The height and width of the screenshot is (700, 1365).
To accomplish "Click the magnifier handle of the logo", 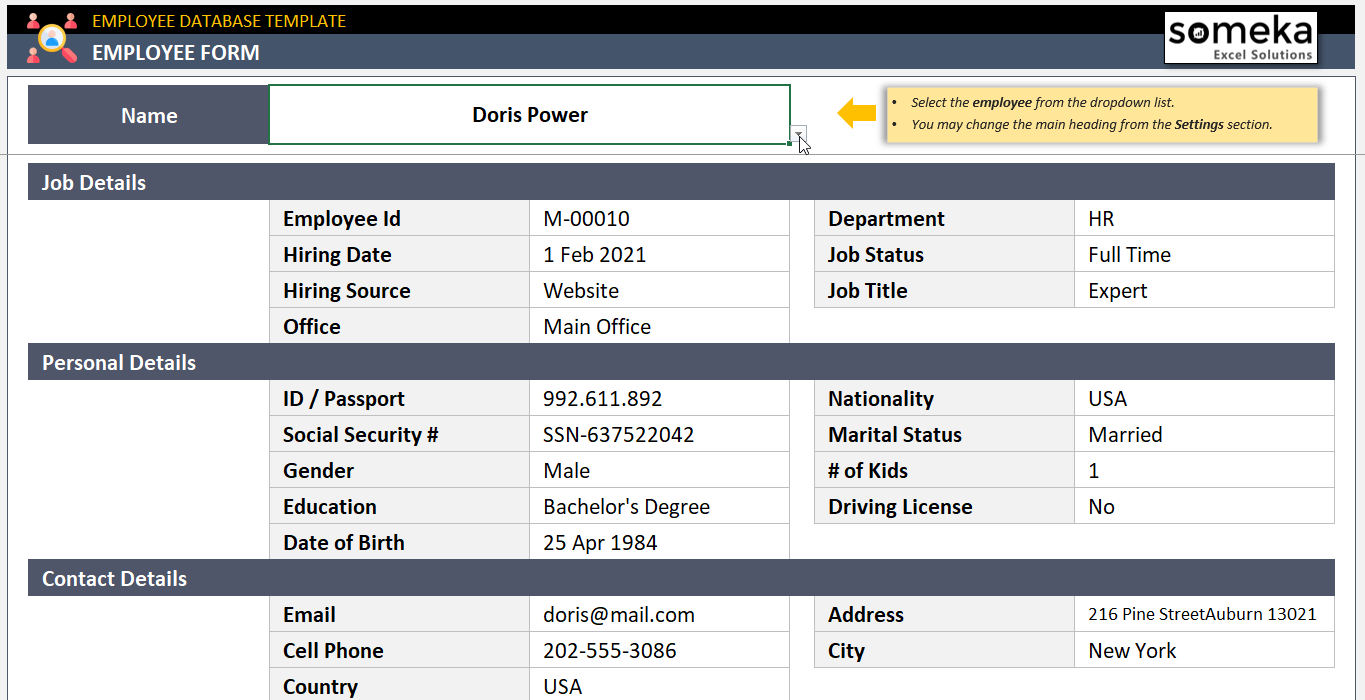I will pos(69,56).
